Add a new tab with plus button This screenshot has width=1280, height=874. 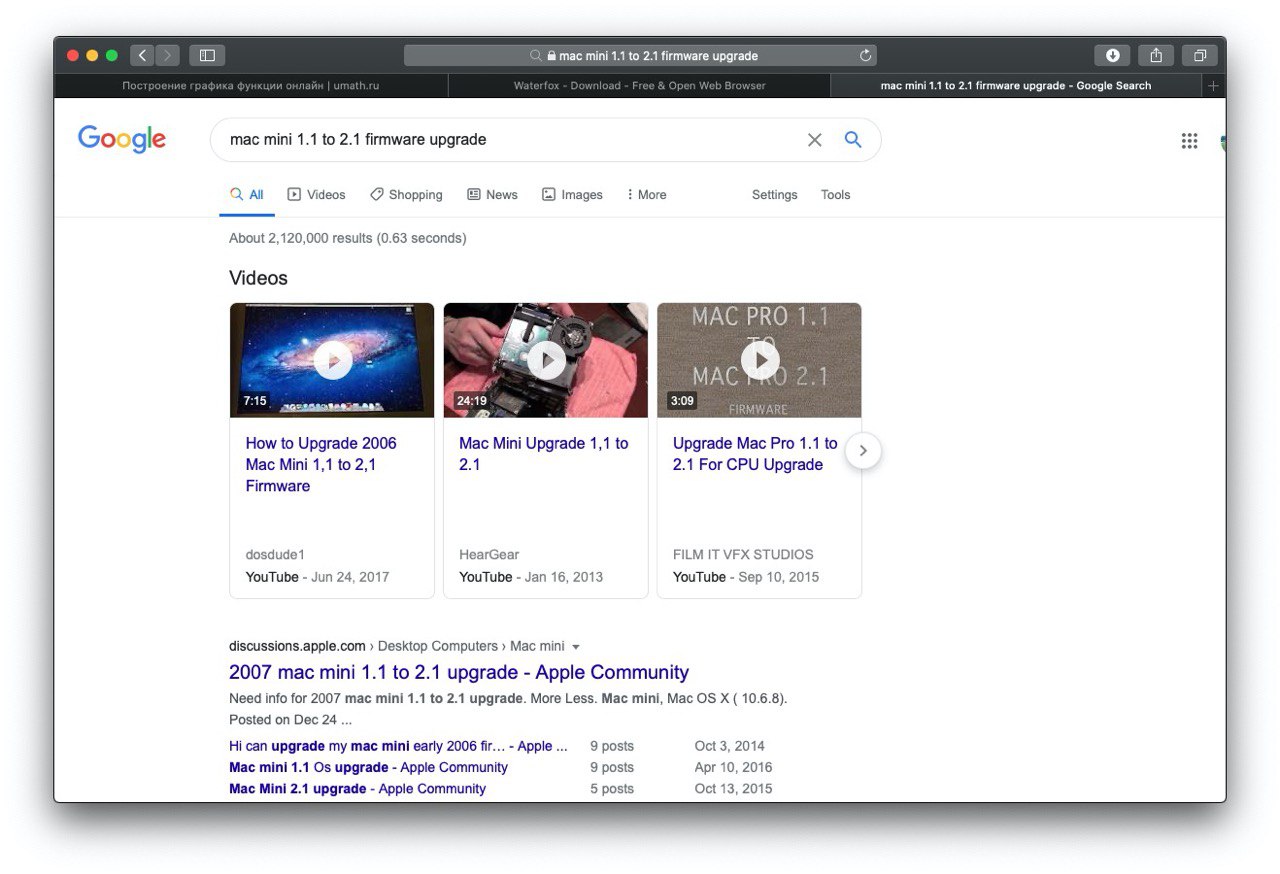click(1213, 86)
